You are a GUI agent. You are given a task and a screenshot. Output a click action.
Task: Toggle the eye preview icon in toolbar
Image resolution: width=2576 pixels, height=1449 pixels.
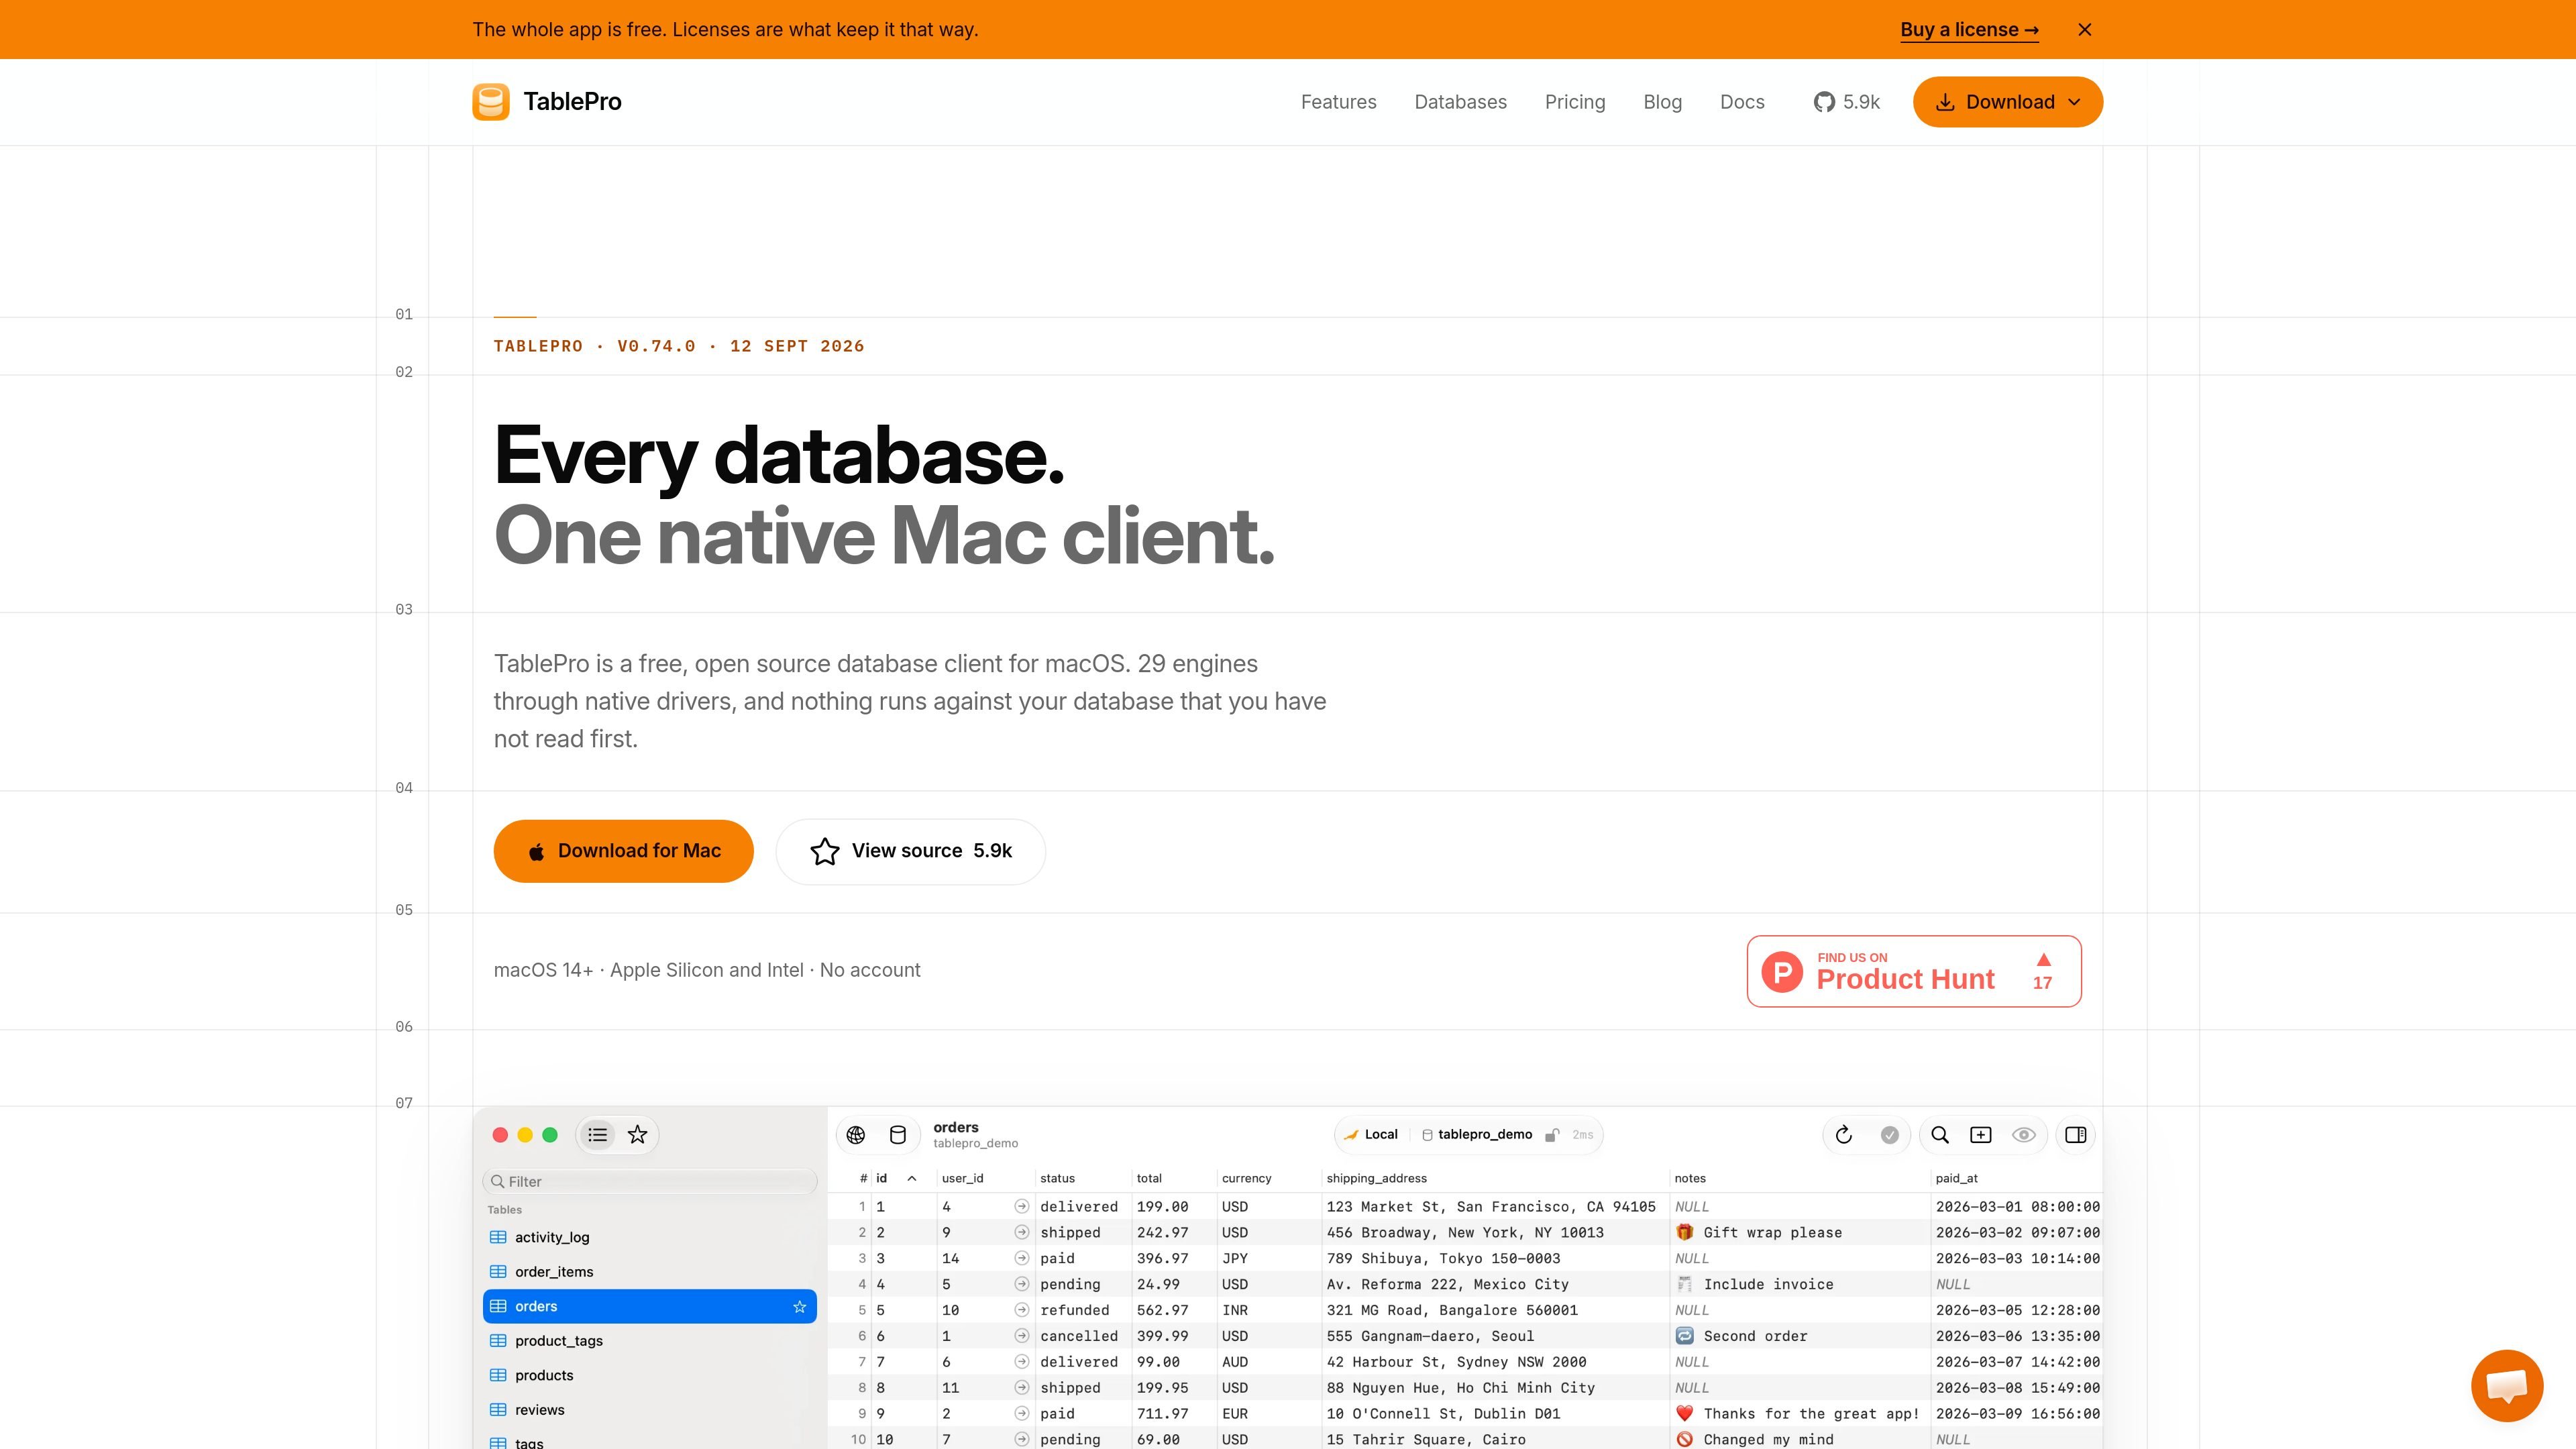2024,1135
